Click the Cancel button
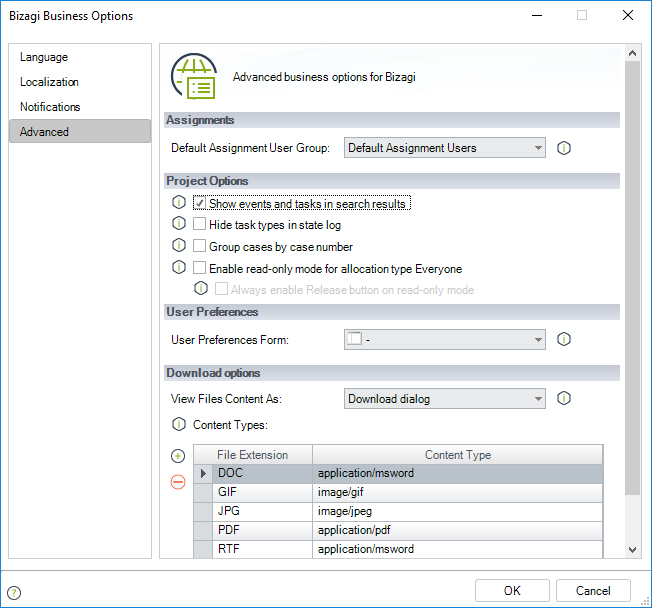The image size is (652, 608). click(x=593, y=591)
